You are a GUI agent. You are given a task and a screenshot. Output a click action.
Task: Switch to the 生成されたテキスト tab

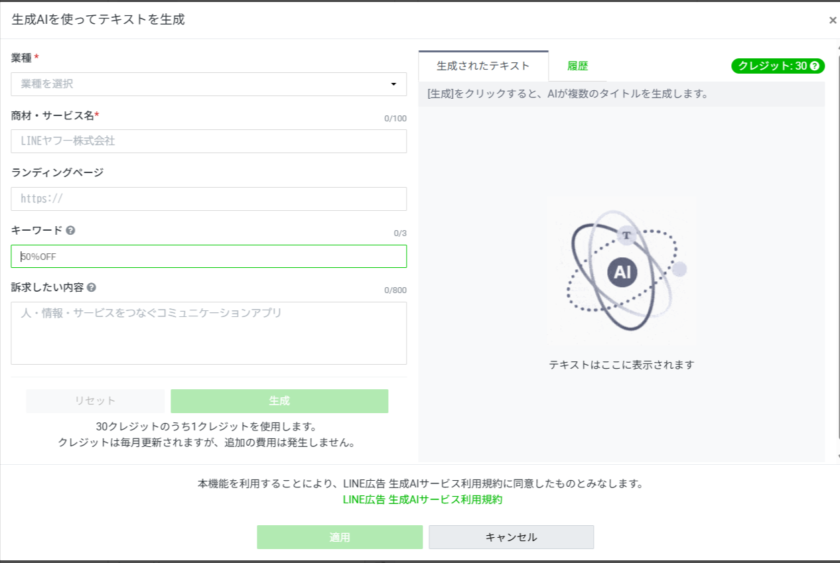[483, 66]
